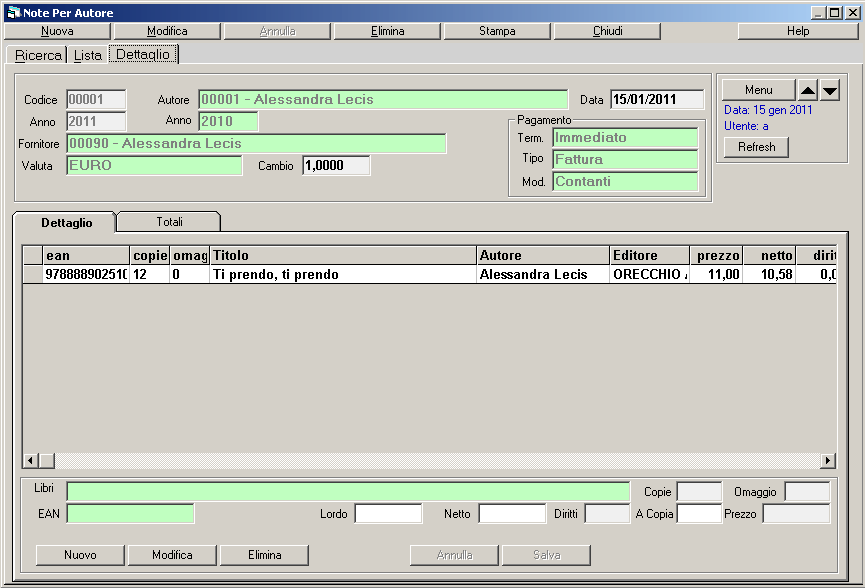Click the prezzo column header

pos(717,255)
